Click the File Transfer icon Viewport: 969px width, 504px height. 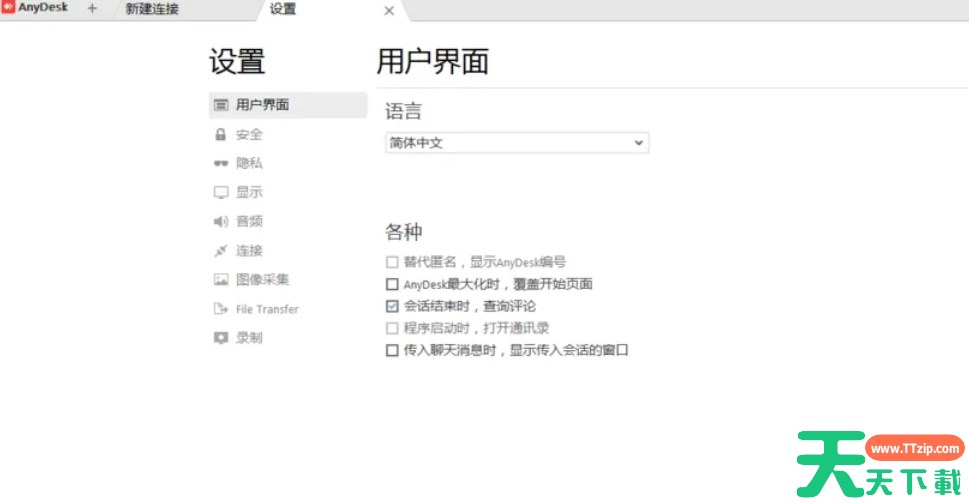tap(221, 309)
